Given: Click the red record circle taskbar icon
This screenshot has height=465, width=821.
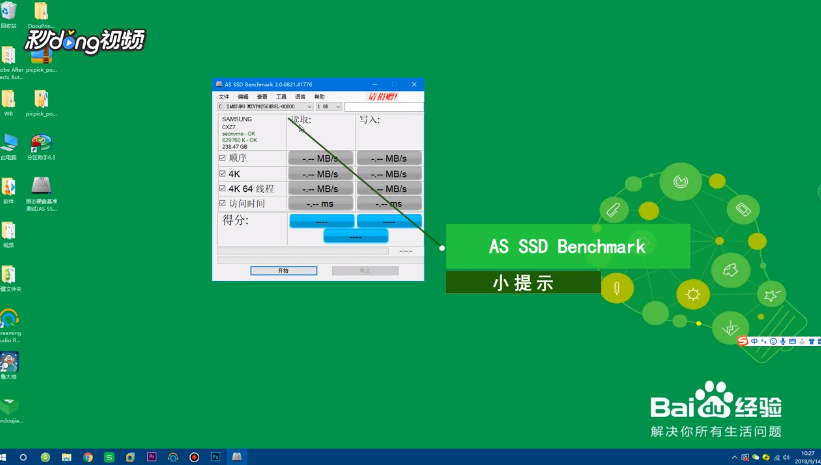Looking at the screenshot, I should tap(194, 457).
